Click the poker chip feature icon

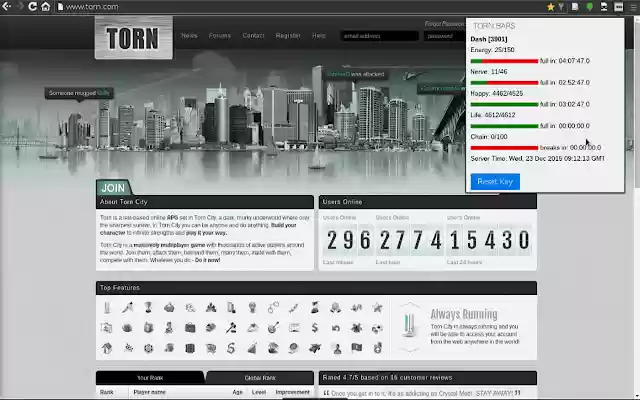tap(148, 348)
